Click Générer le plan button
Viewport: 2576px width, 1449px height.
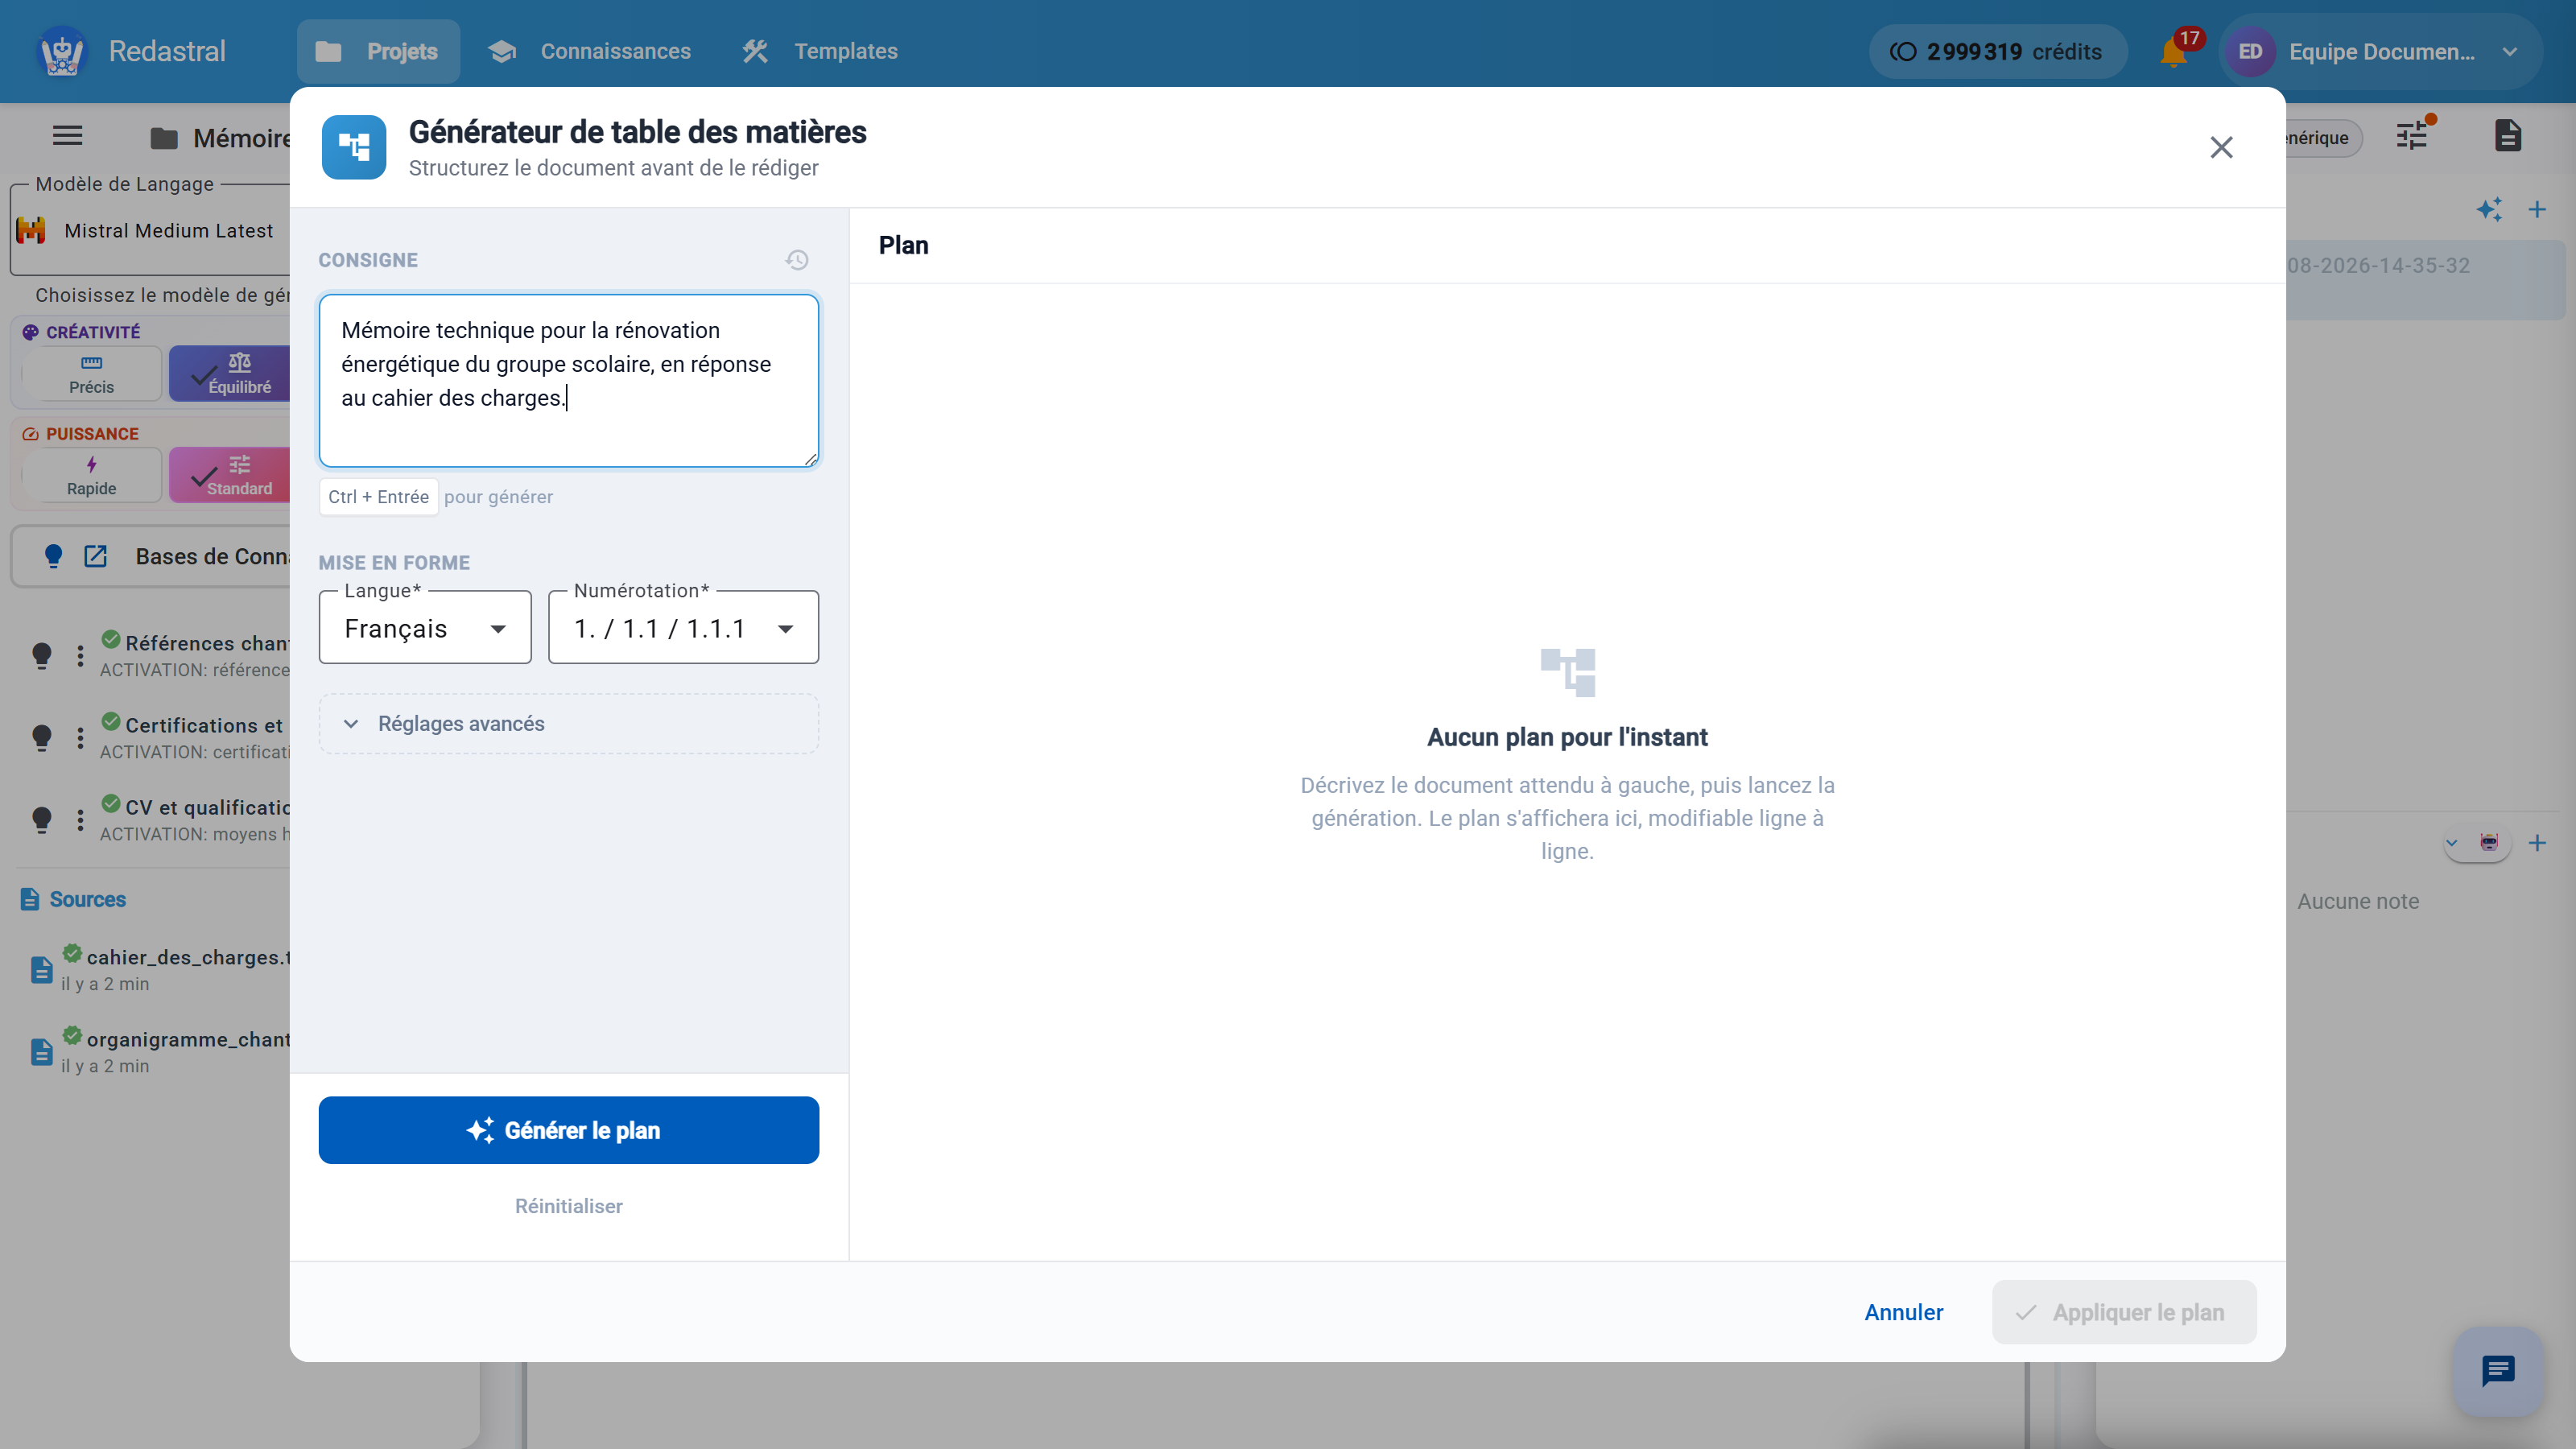pyautogui.click(x=569, y=1130)
